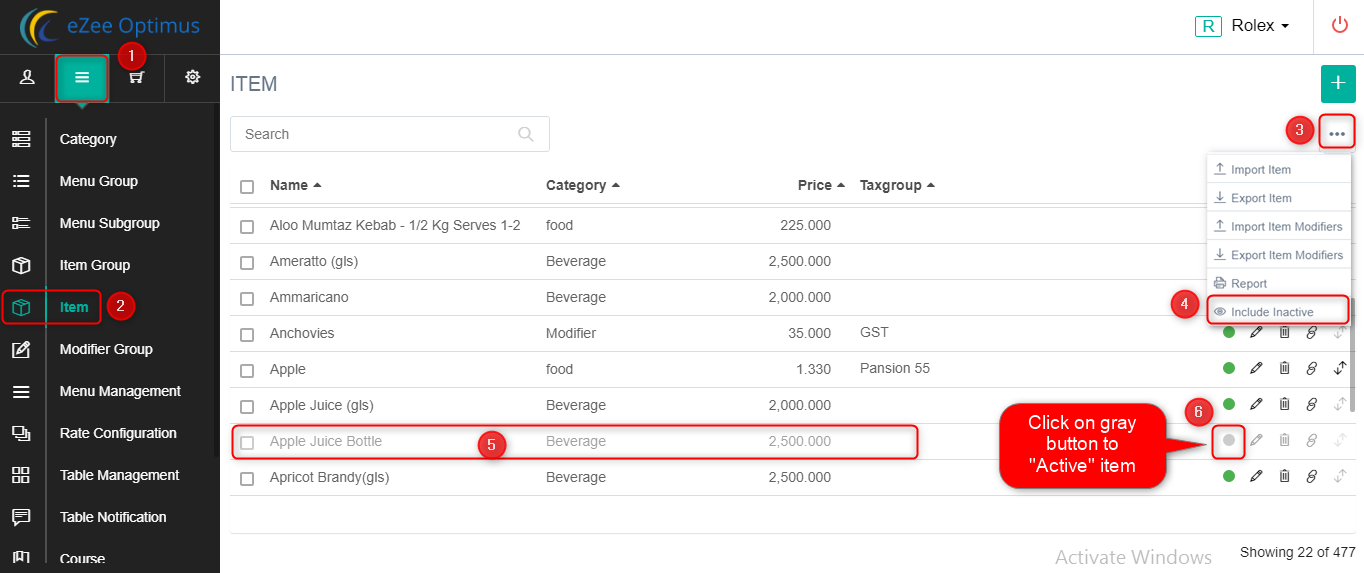Open the user profile tab icon
Image resolution: width=1364 pixels, height=573 pixels.
[x=27, y=77]
